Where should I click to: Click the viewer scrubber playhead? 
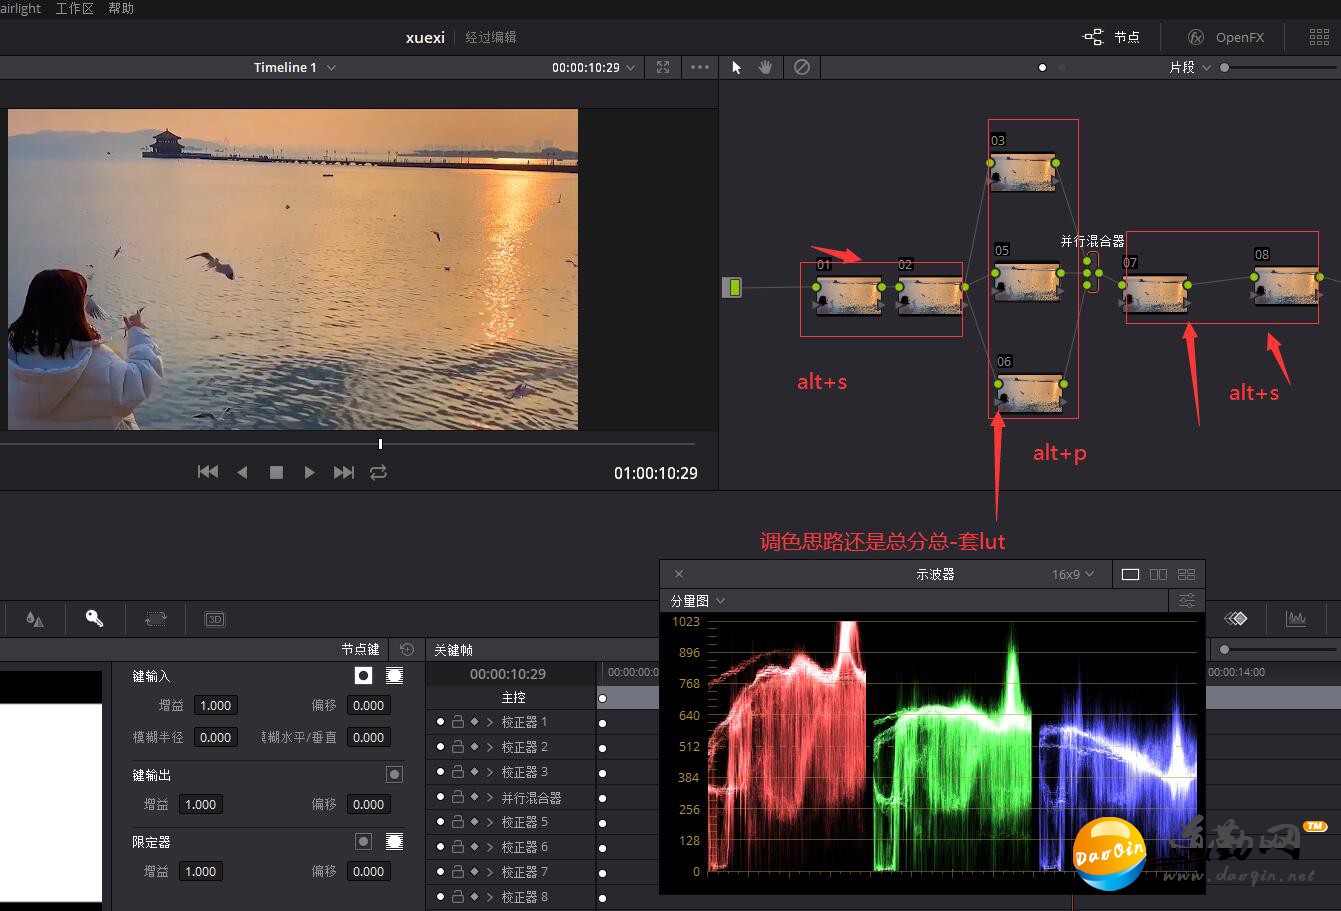click(380, 443)
